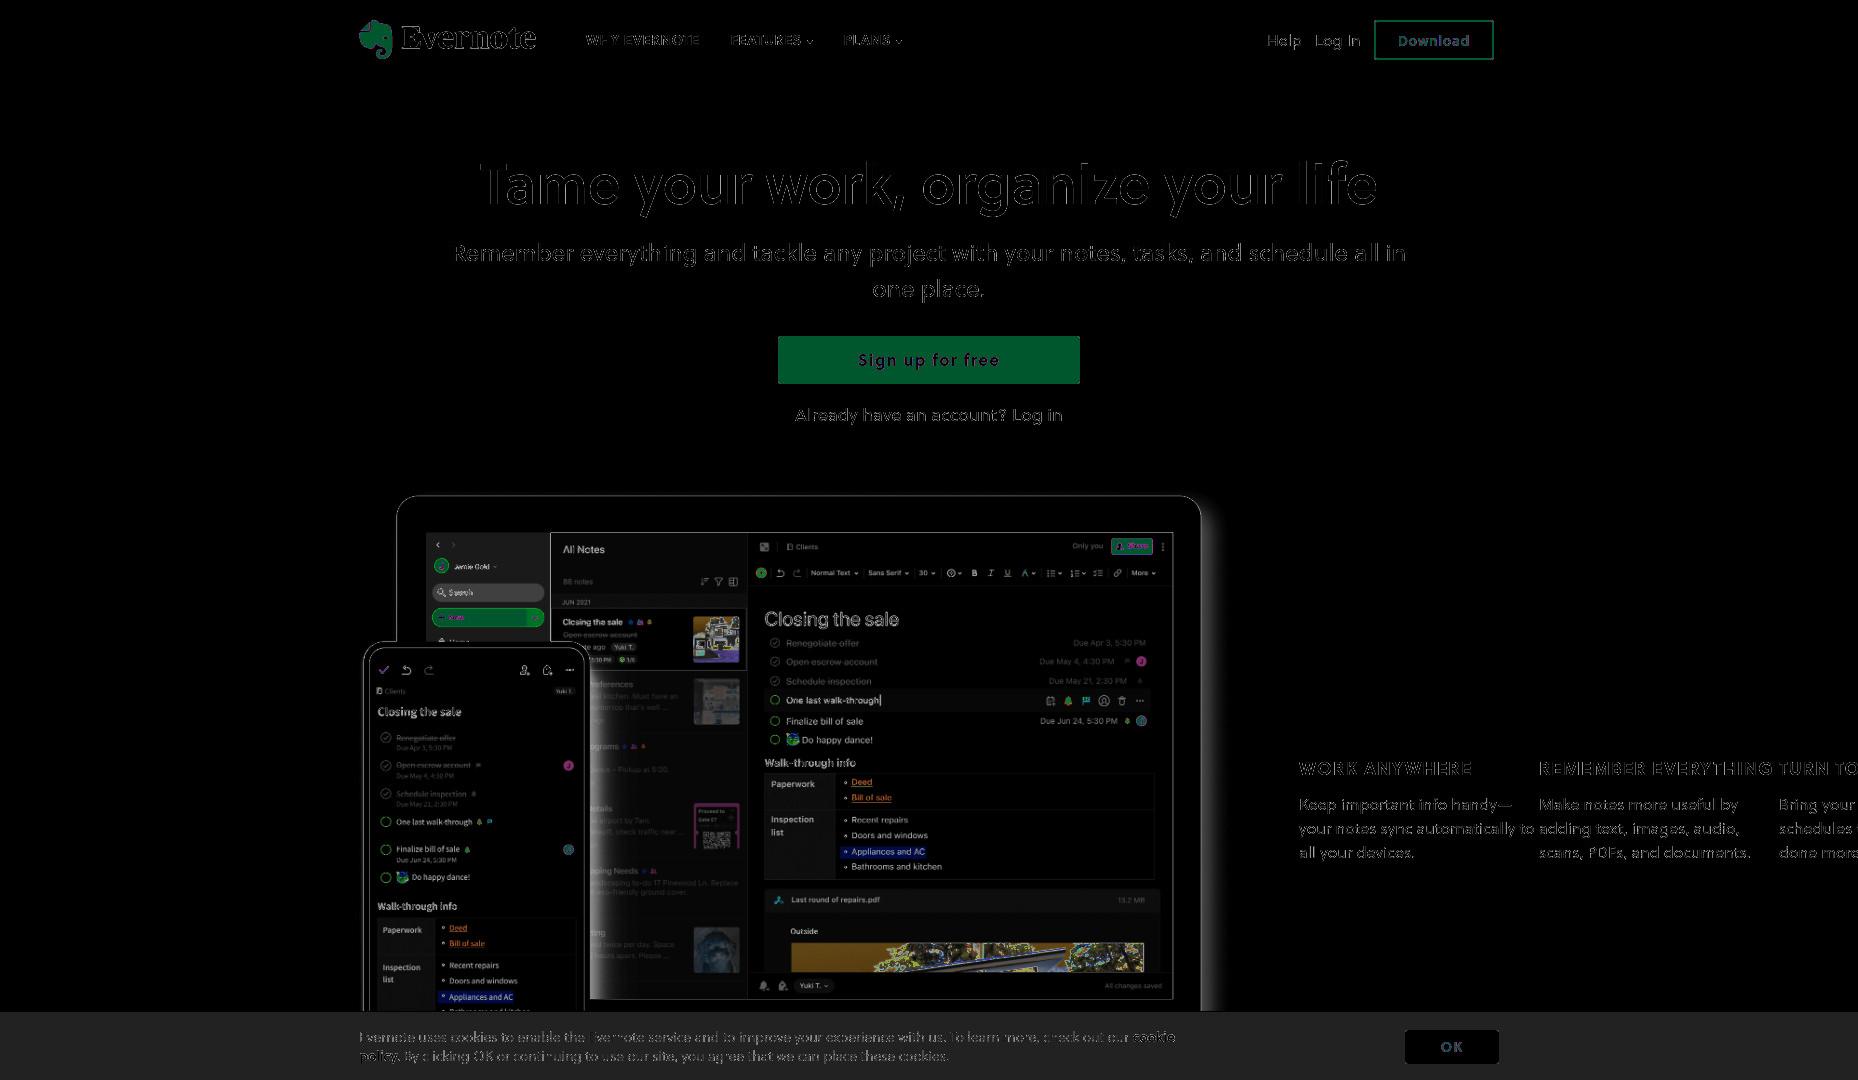
Task: Click back arrow in laptop sidebar
Action: click(x=437, y=545)
